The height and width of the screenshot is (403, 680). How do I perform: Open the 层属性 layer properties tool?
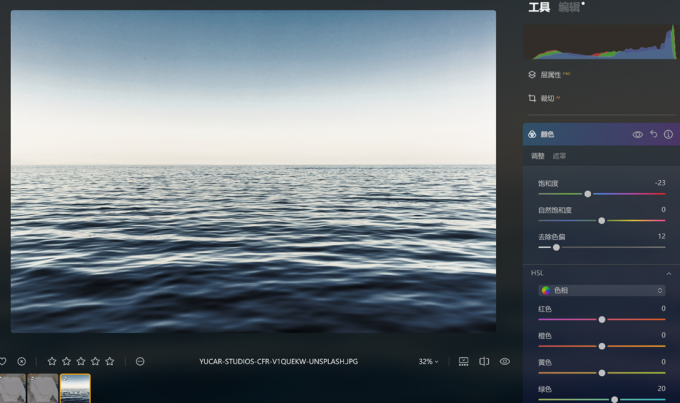550,74
